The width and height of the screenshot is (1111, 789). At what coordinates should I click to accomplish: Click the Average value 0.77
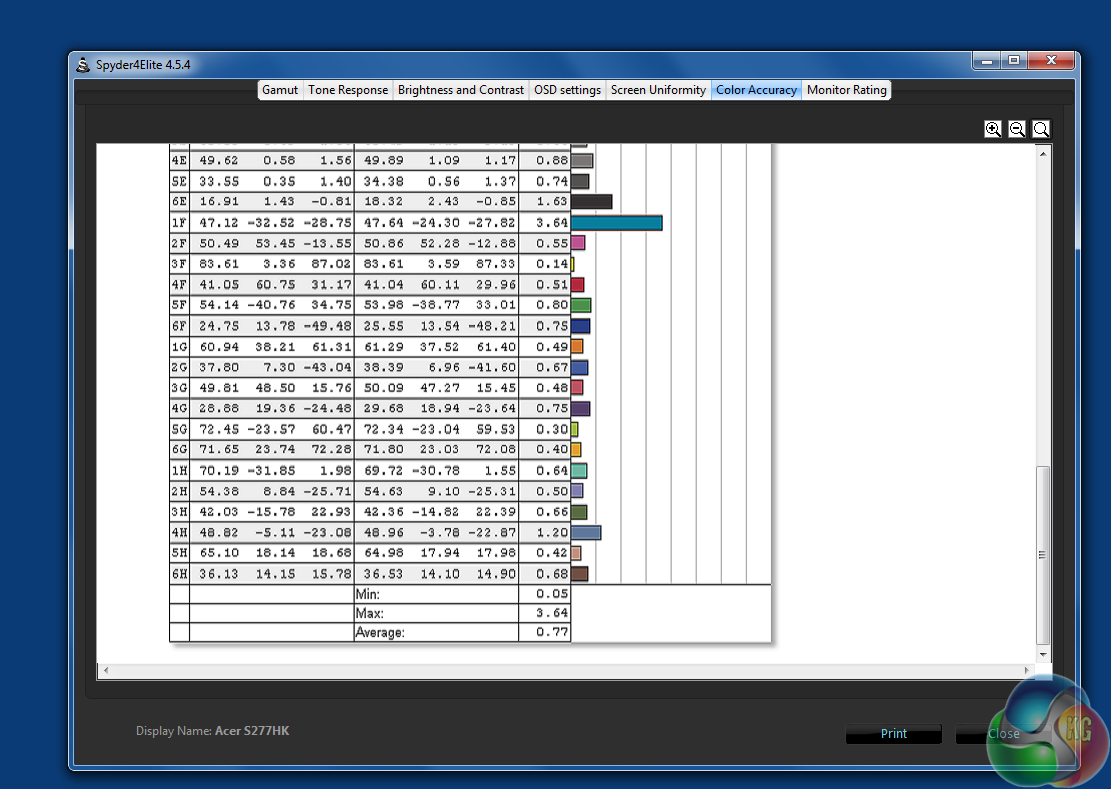(x=552, y=632)
